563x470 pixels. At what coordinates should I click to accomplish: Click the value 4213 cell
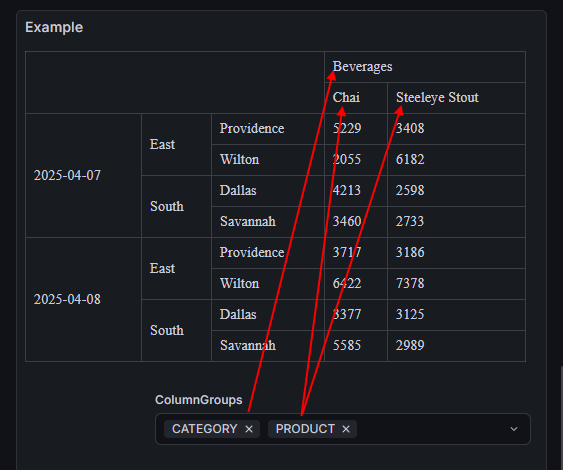(356, 191)
